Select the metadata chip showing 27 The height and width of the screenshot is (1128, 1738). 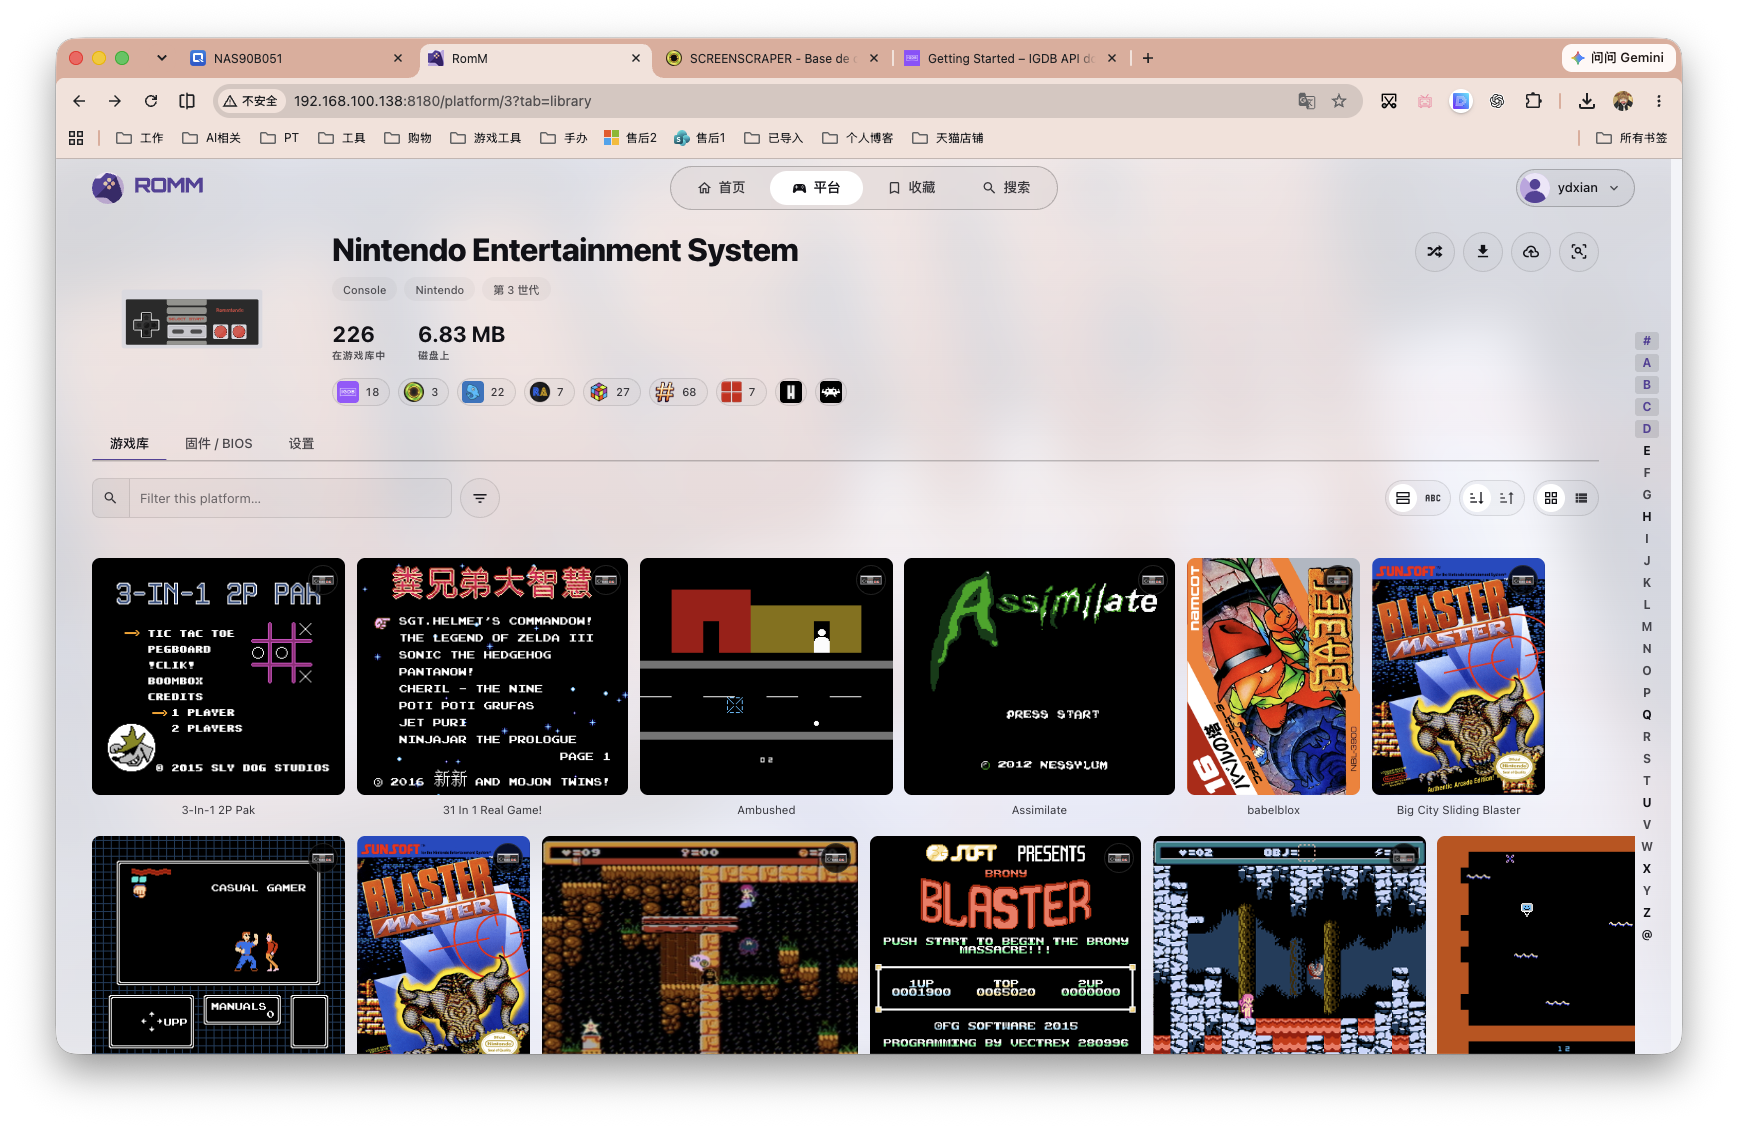(x=611, y=392)
